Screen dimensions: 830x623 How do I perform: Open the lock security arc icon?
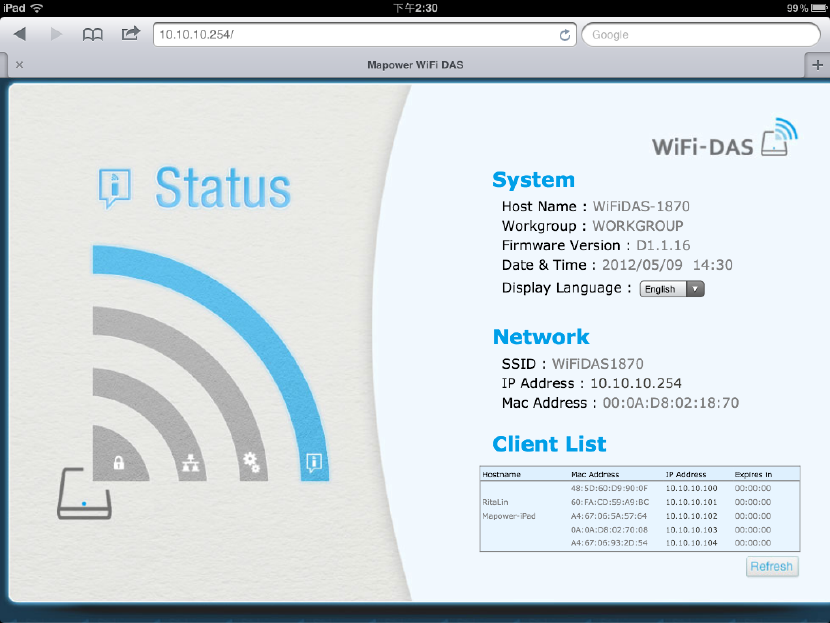[119, 463]
